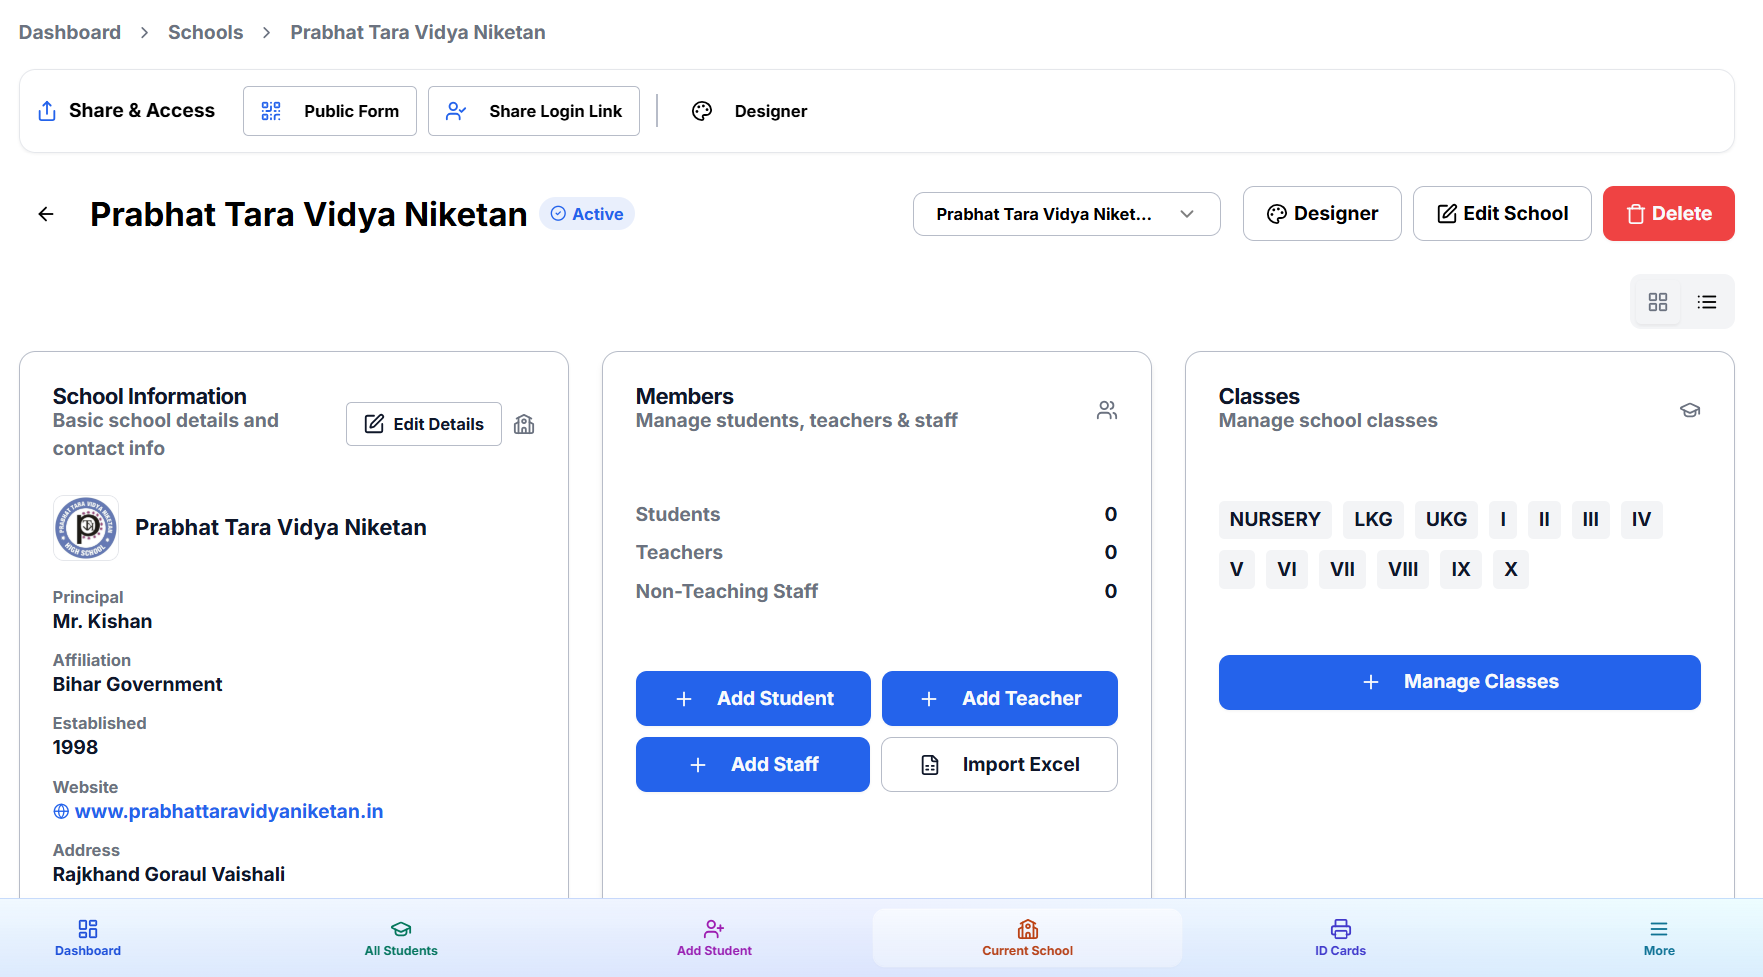Add a new student from the Members card

click(753, 698)
